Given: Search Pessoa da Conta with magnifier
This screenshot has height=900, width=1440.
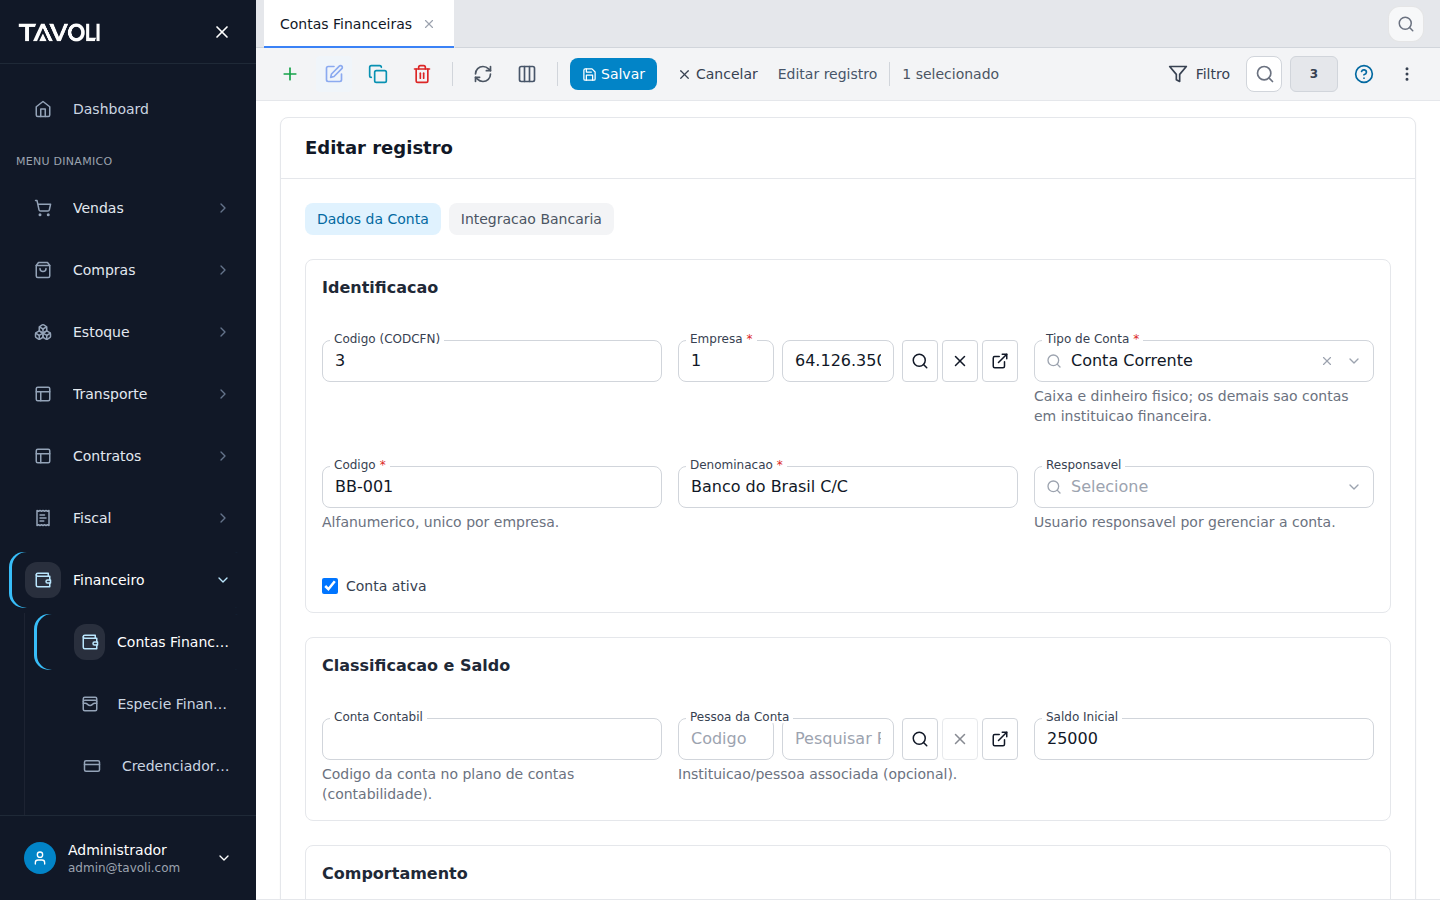Looking at the screenshot, I should point(920,739).
